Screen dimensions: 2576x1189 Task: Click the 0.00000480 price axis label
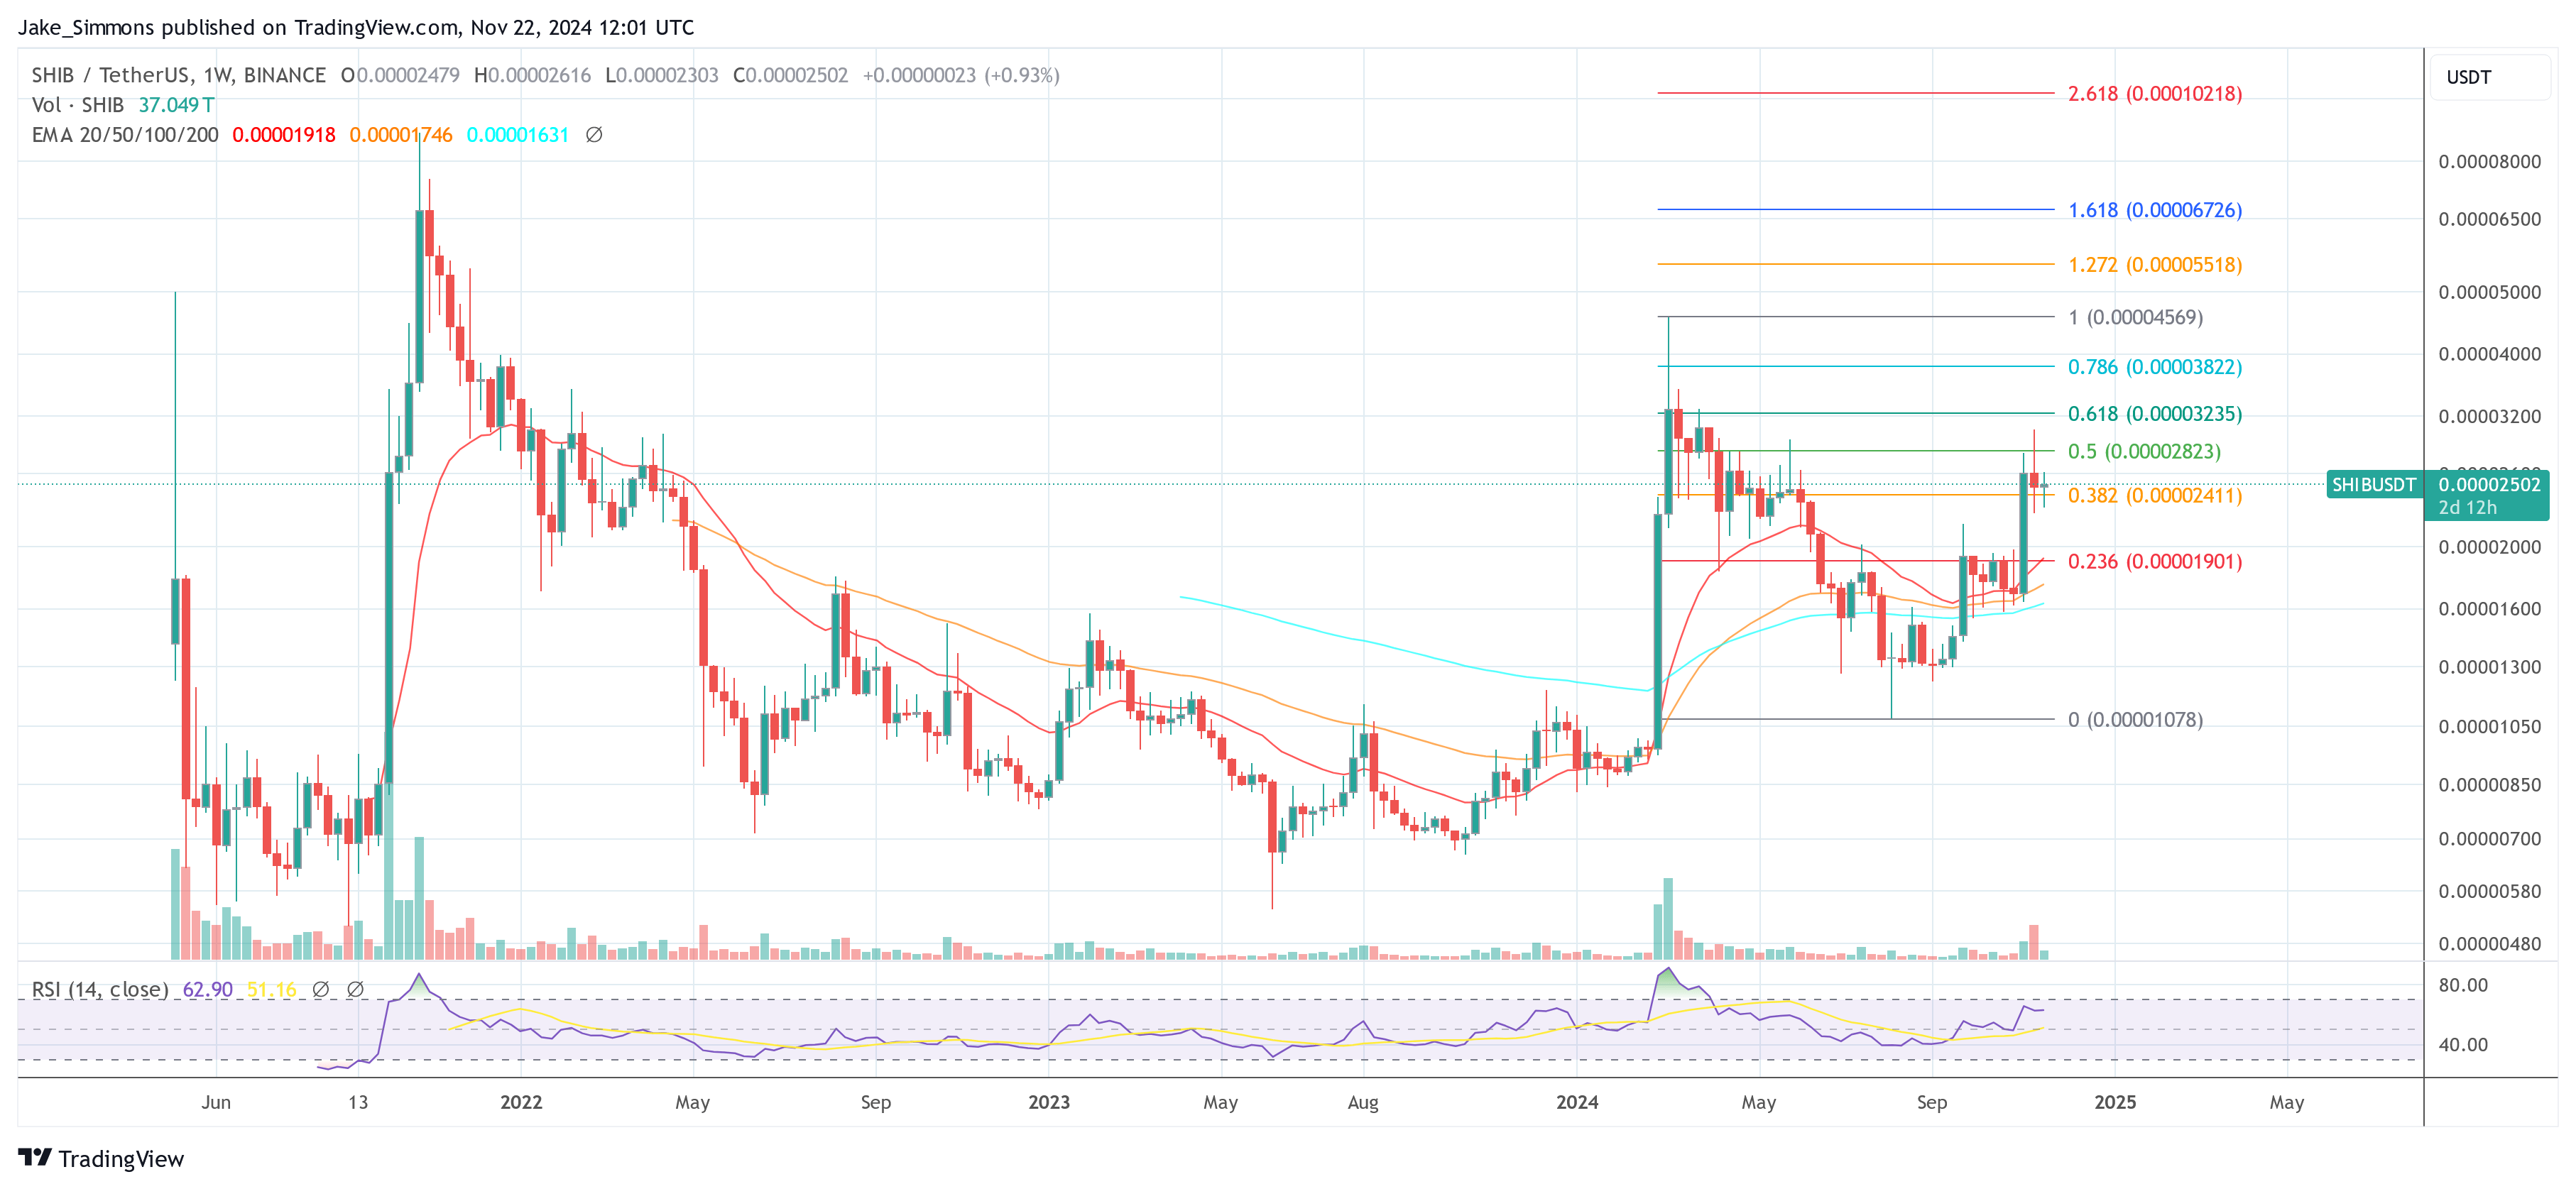(2489, 944)
